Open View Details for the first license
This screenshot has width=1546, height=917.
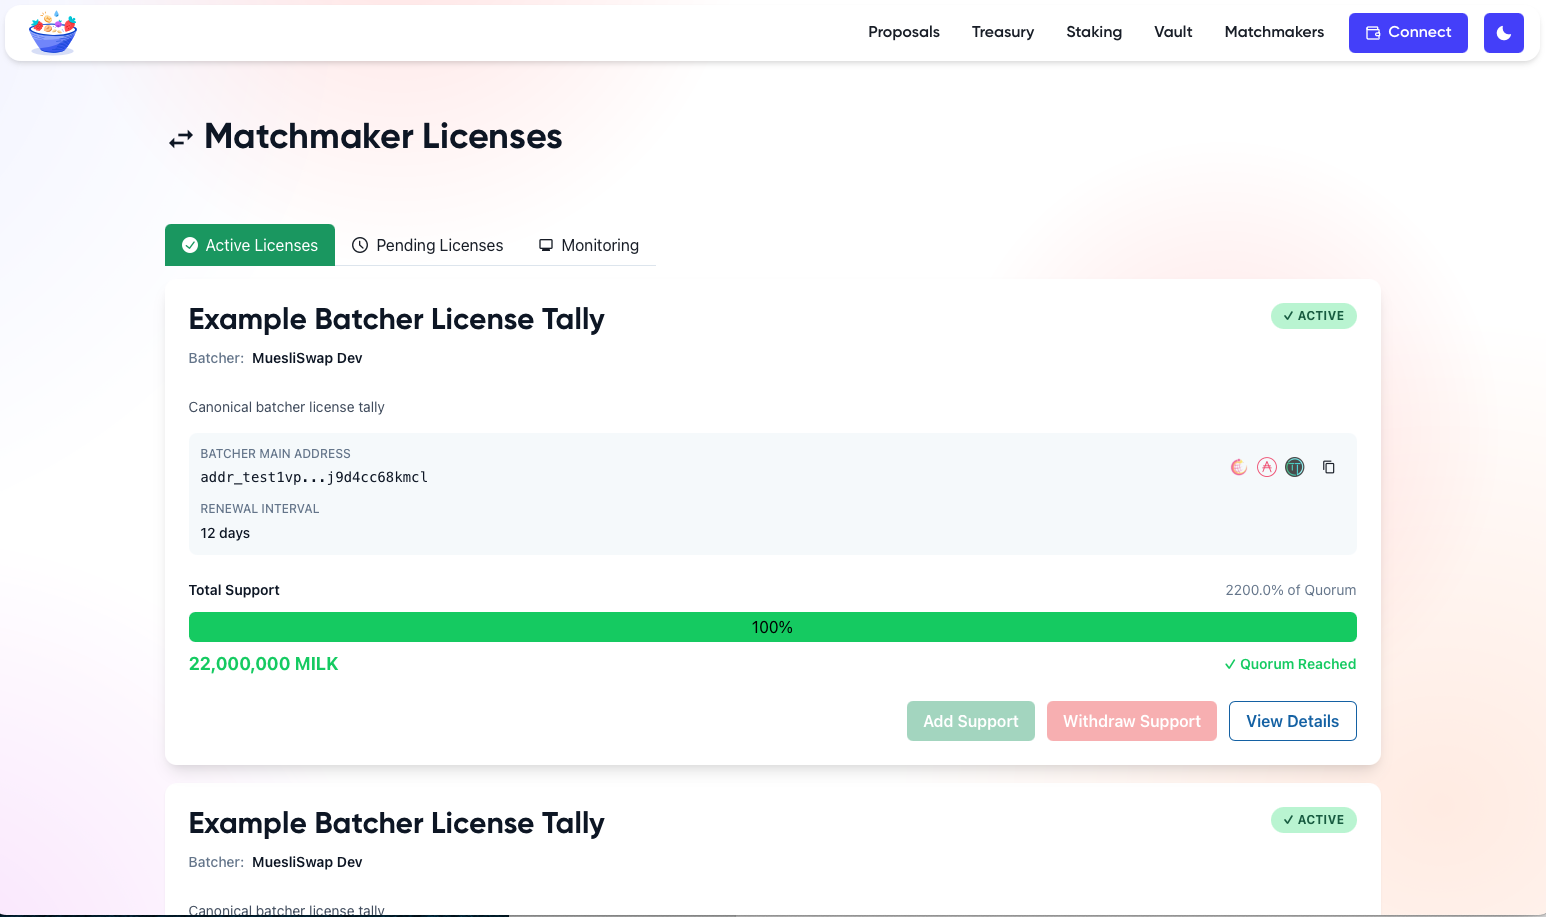(1292, 721)
